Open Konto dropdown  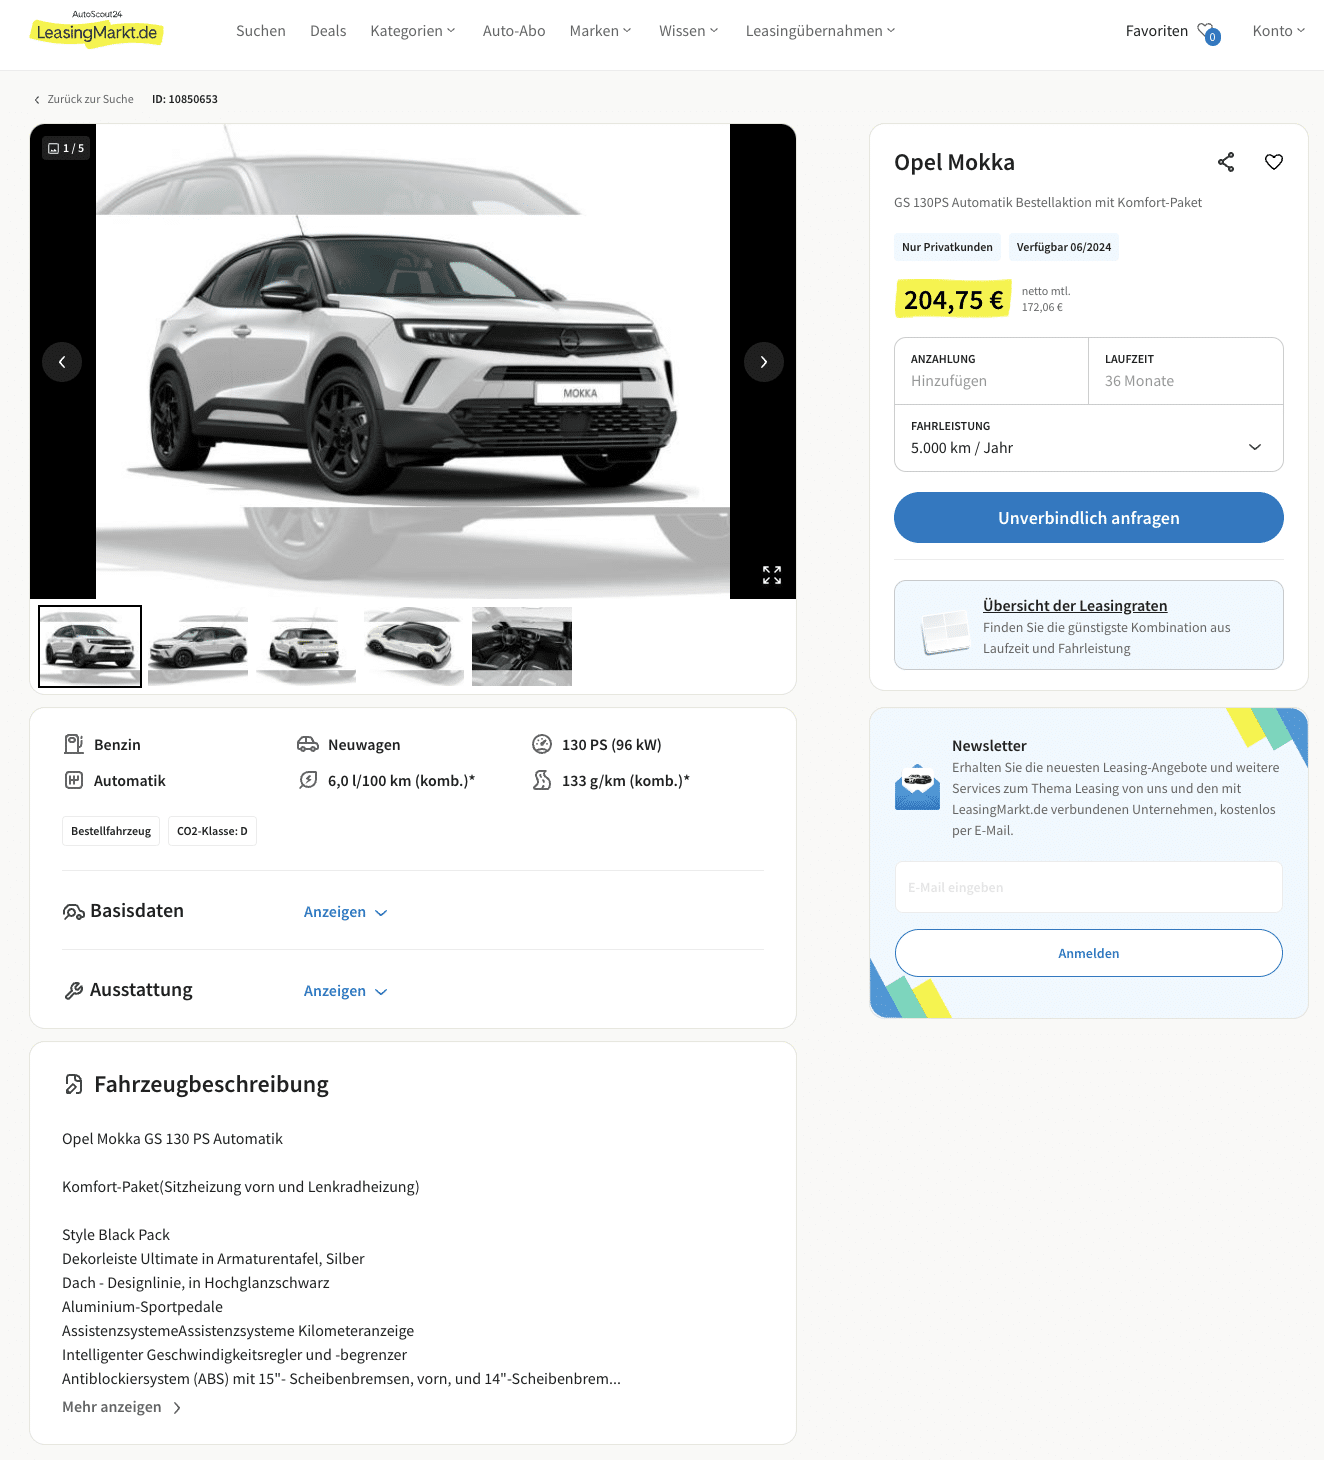[1278, 31]
